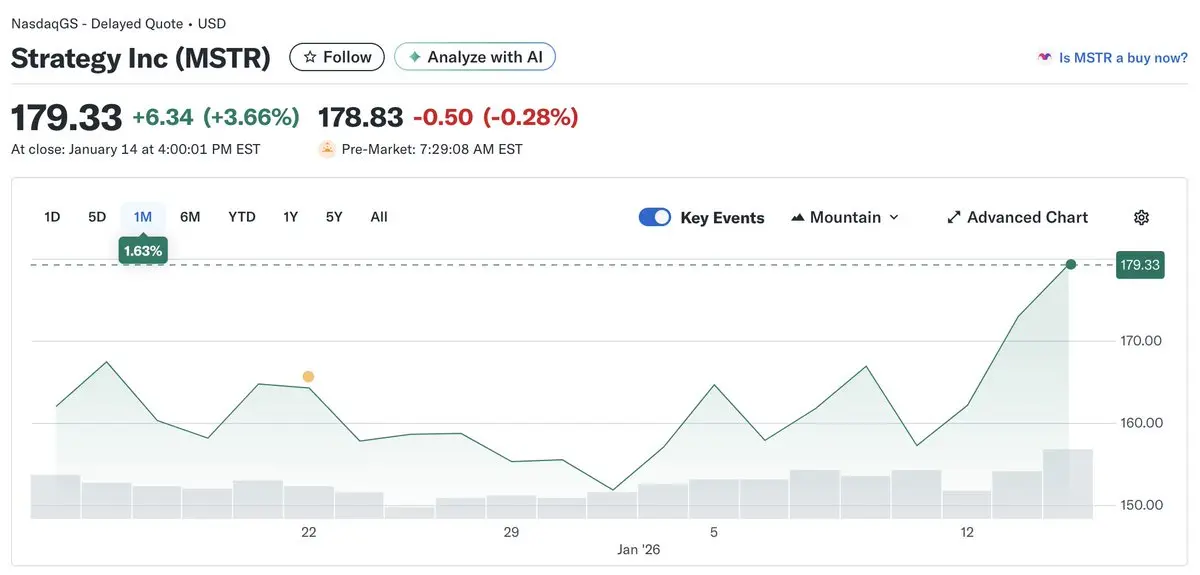
Task: Switch to the 5D range tab
Action: (97, 217)
